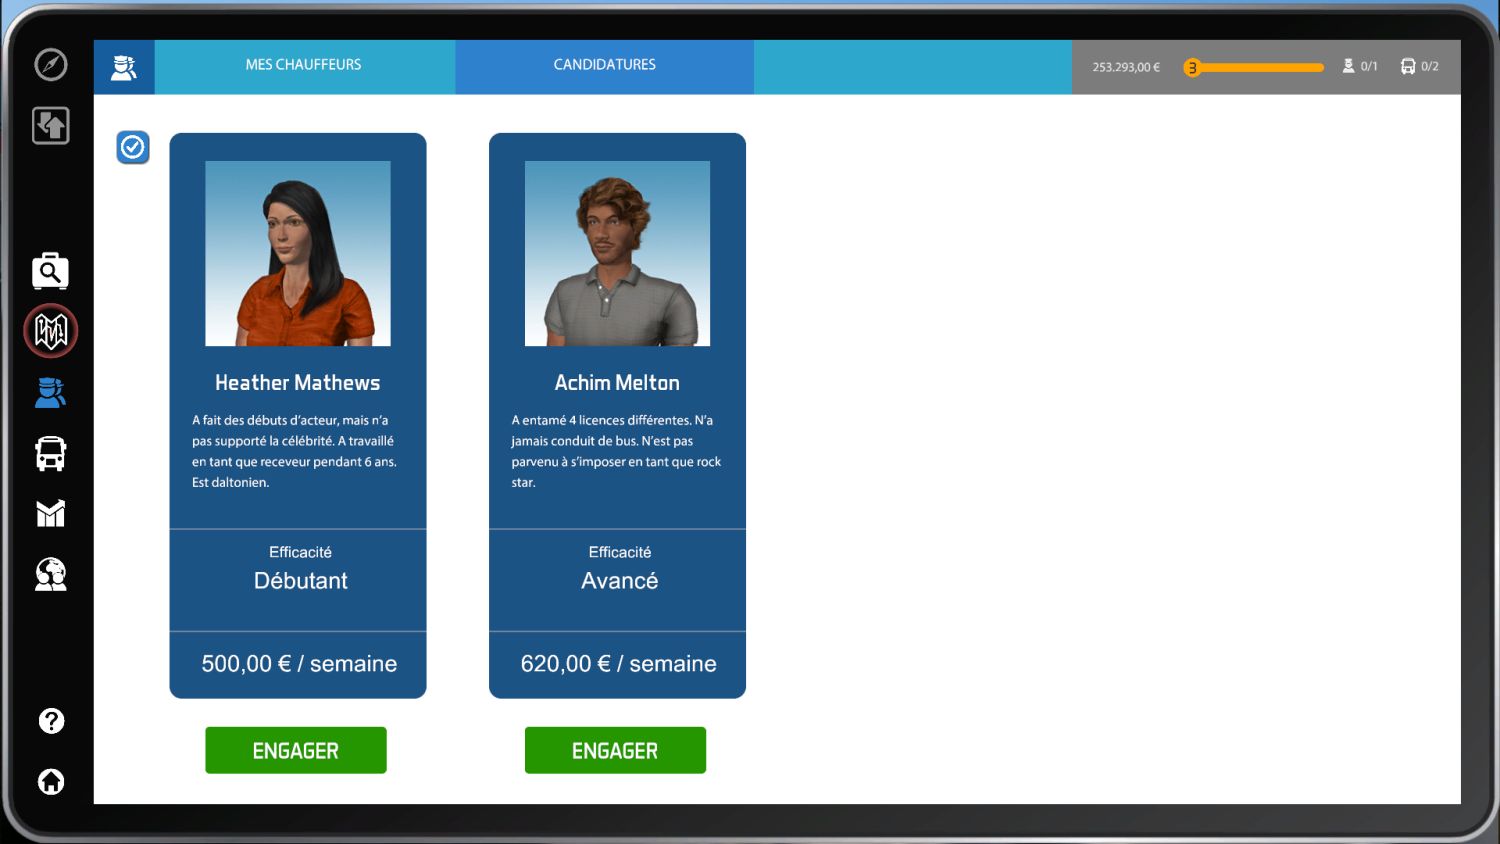This screenshot has width=1500, height=844.
Task: Click Heather Mathews portrait
Action: click(x=298, y=253)
